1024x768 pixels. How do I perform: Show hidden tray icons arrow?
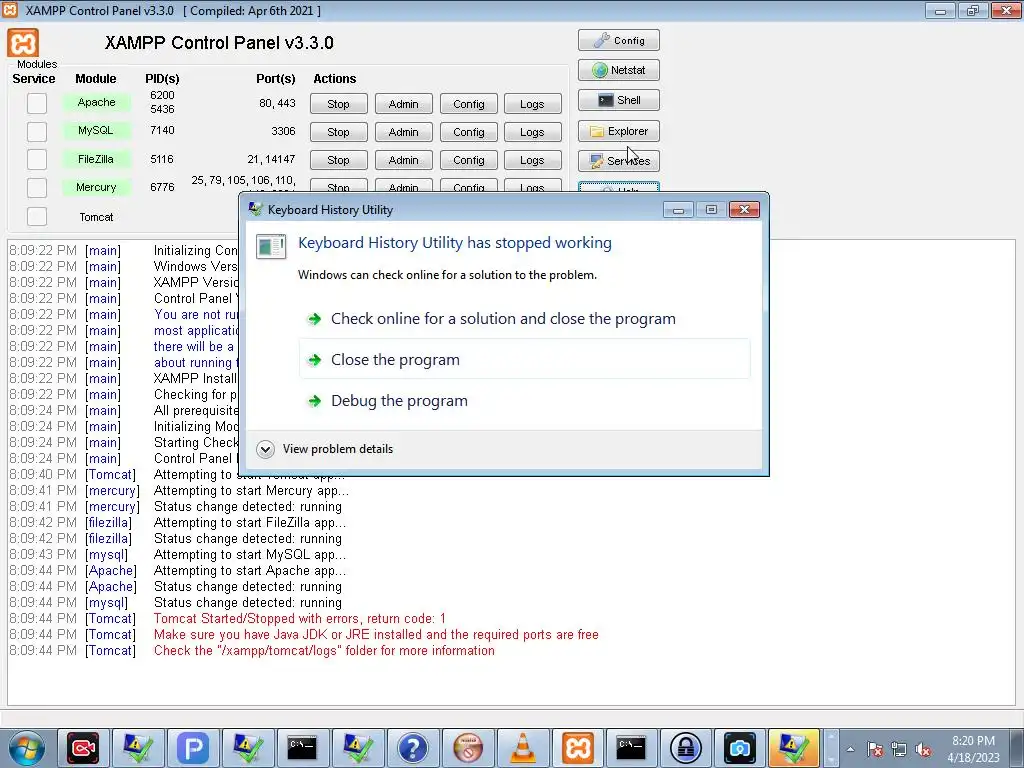tap(850, 749)
